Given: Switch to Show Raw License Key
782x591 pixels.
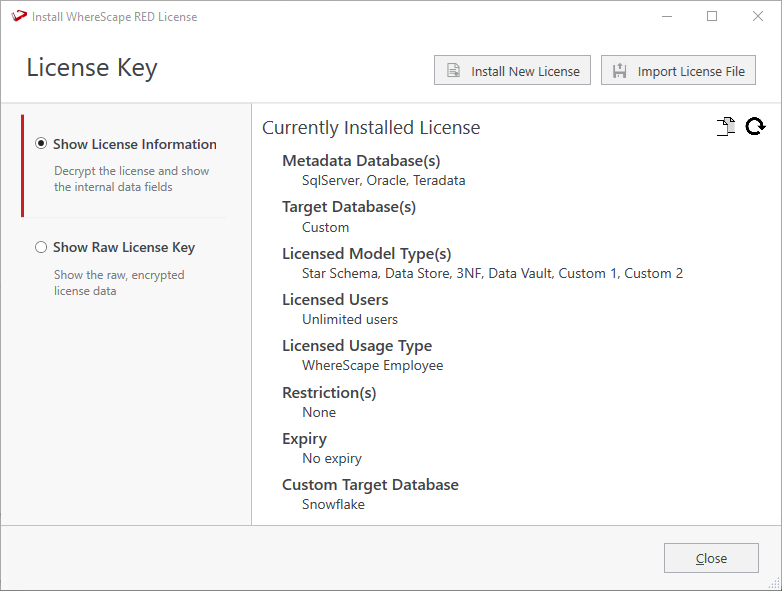Looking at the screenshot, I should [x=41, y=247].
